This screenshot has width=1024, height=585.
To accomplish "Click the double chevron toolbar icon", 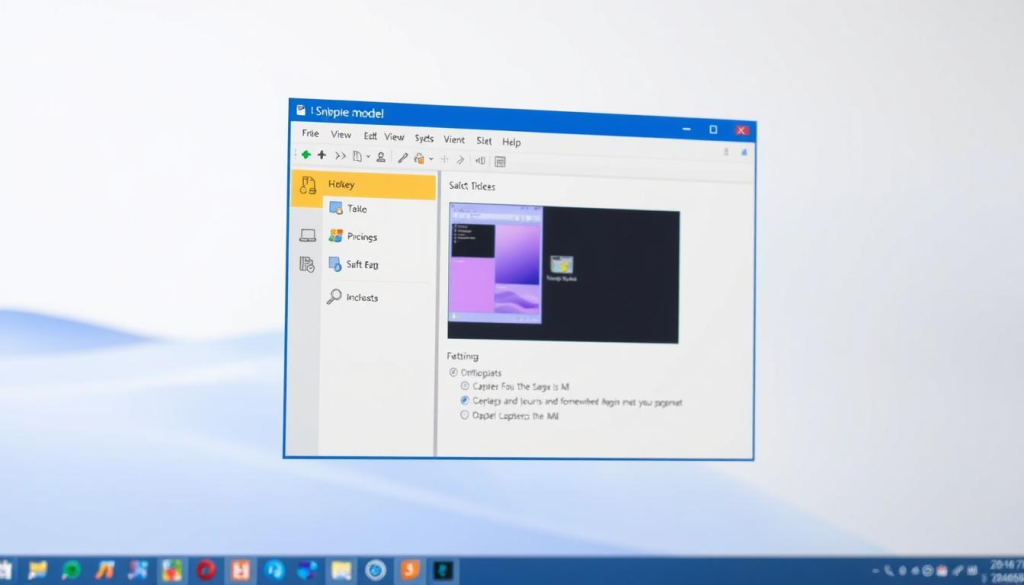I will [x=340, y=156].
